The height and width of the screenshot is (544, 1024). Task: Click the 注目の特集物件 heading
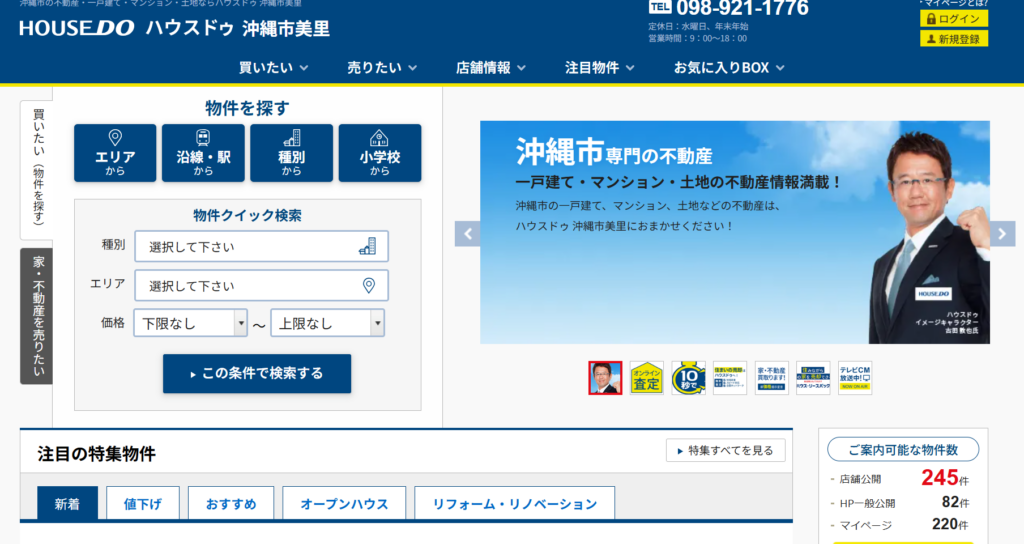click(x=97, y=454)
